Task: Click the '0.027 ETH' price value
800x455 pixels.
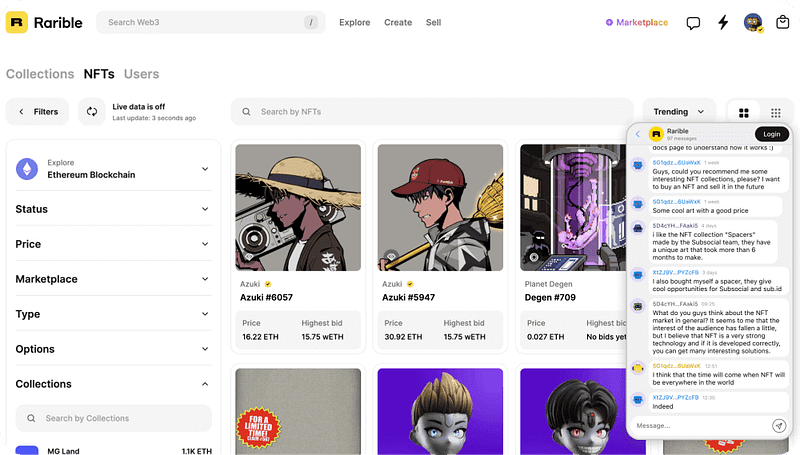Action: tap(545, 337)
